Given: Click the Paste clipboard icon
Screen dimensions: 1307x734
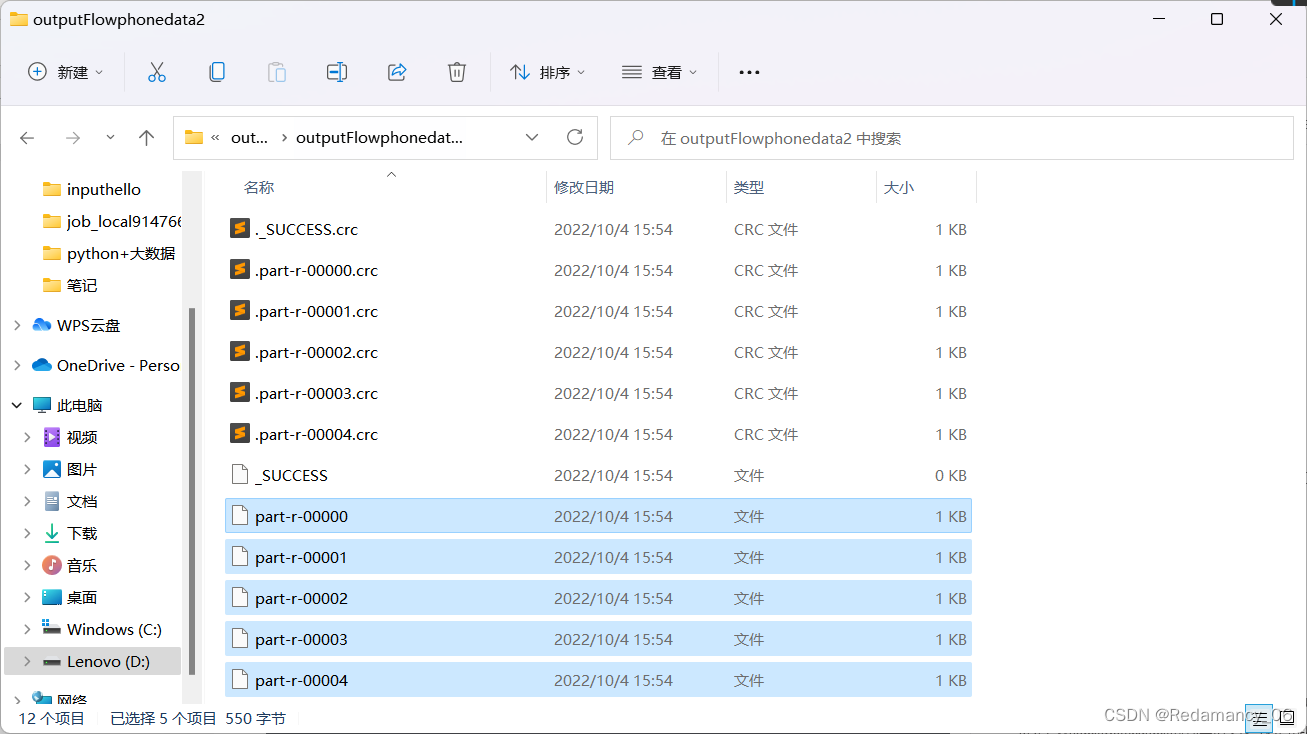Looking at the screenshot, I should coord(277,72).
